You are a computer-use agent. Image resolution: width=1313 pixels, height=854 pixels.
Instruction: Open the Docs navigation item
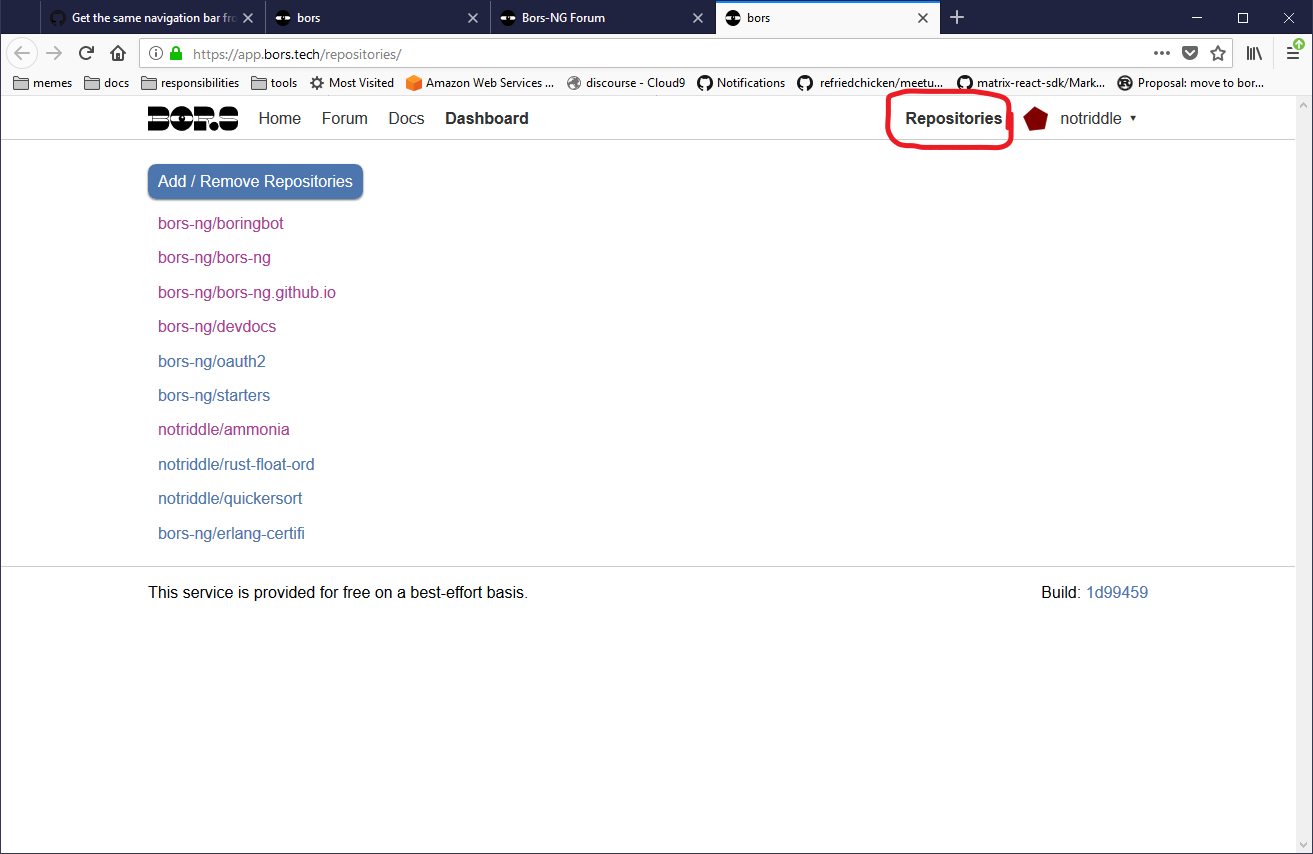click(x=406, y=119)
